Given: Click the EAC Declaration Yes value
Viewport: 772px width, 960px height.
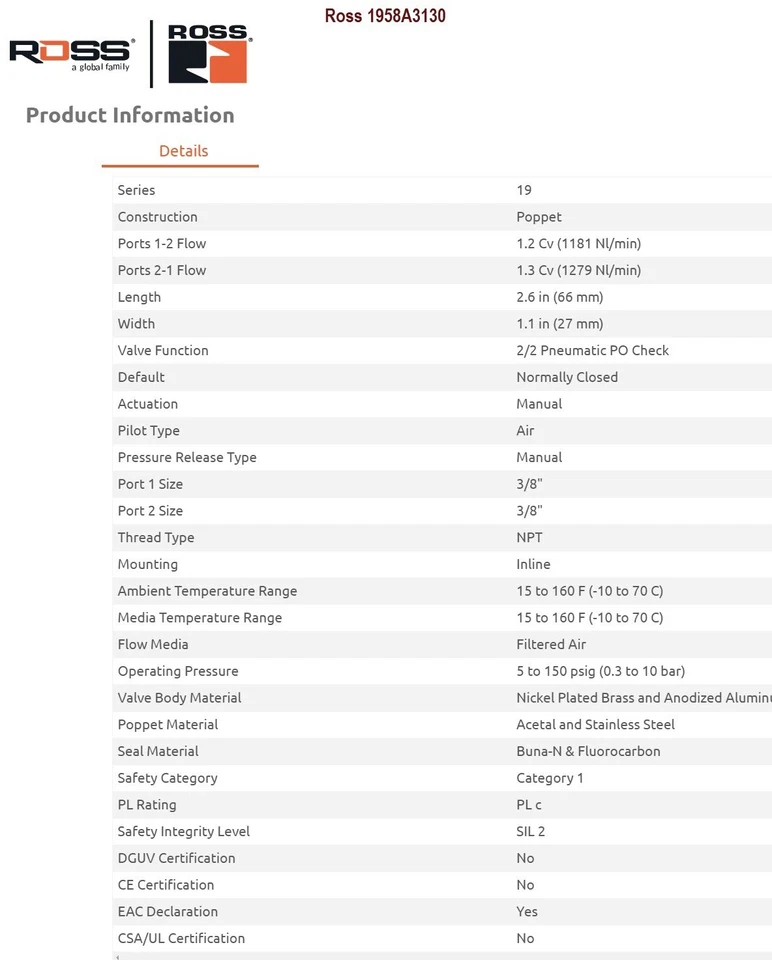Looking at the screenshot, I should 527,912.
